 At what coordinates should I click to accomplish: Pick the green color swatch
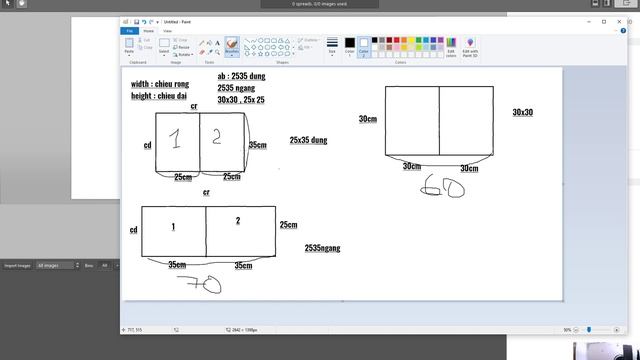point(419,40)
